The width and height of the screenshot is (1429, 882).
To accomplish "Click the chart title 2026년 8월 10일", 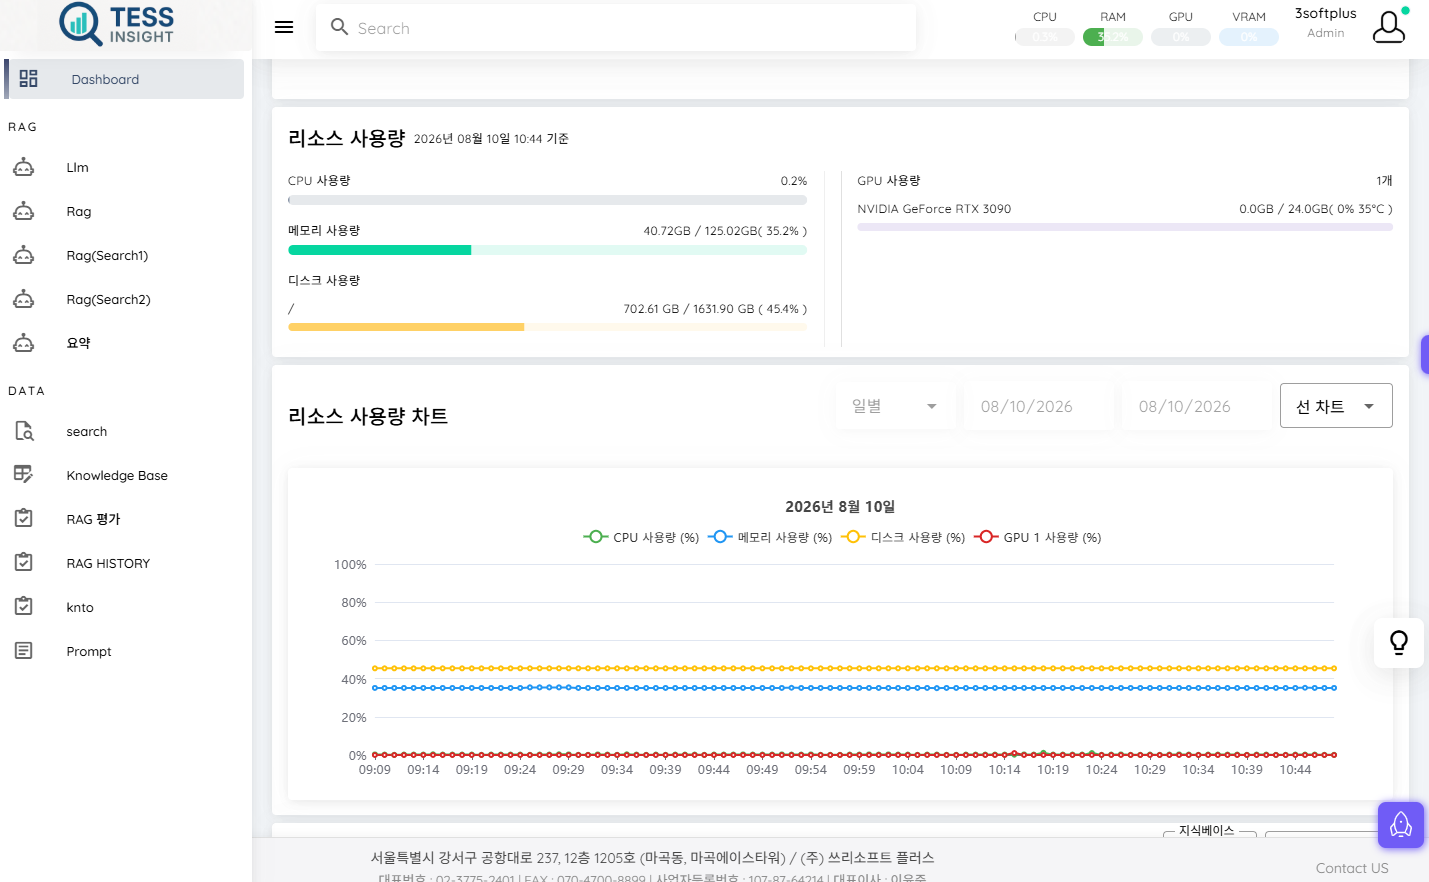I will coord(840,507).
